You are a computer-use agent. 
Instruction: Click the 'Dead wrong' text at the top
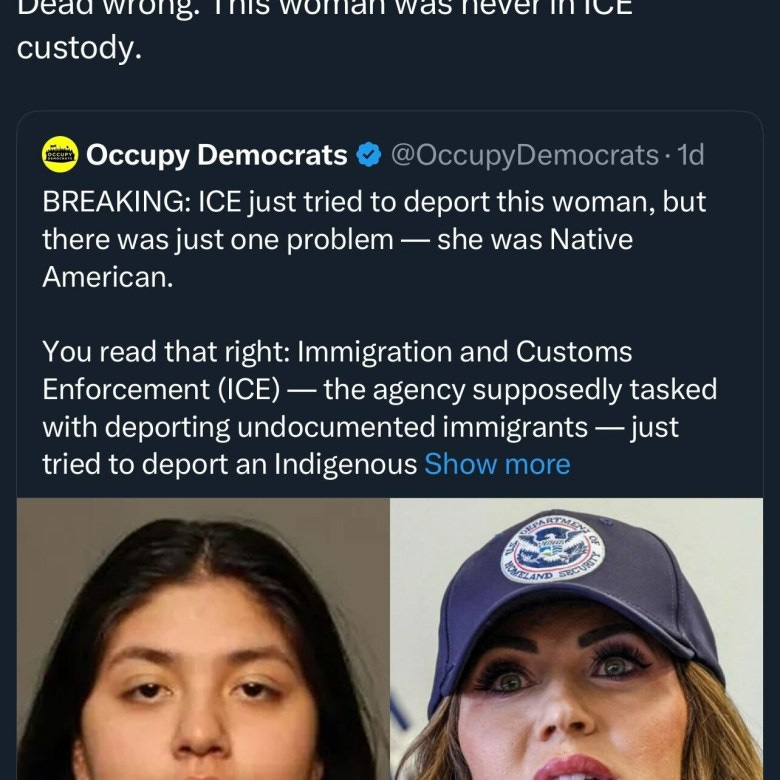(x=104, y=9)
